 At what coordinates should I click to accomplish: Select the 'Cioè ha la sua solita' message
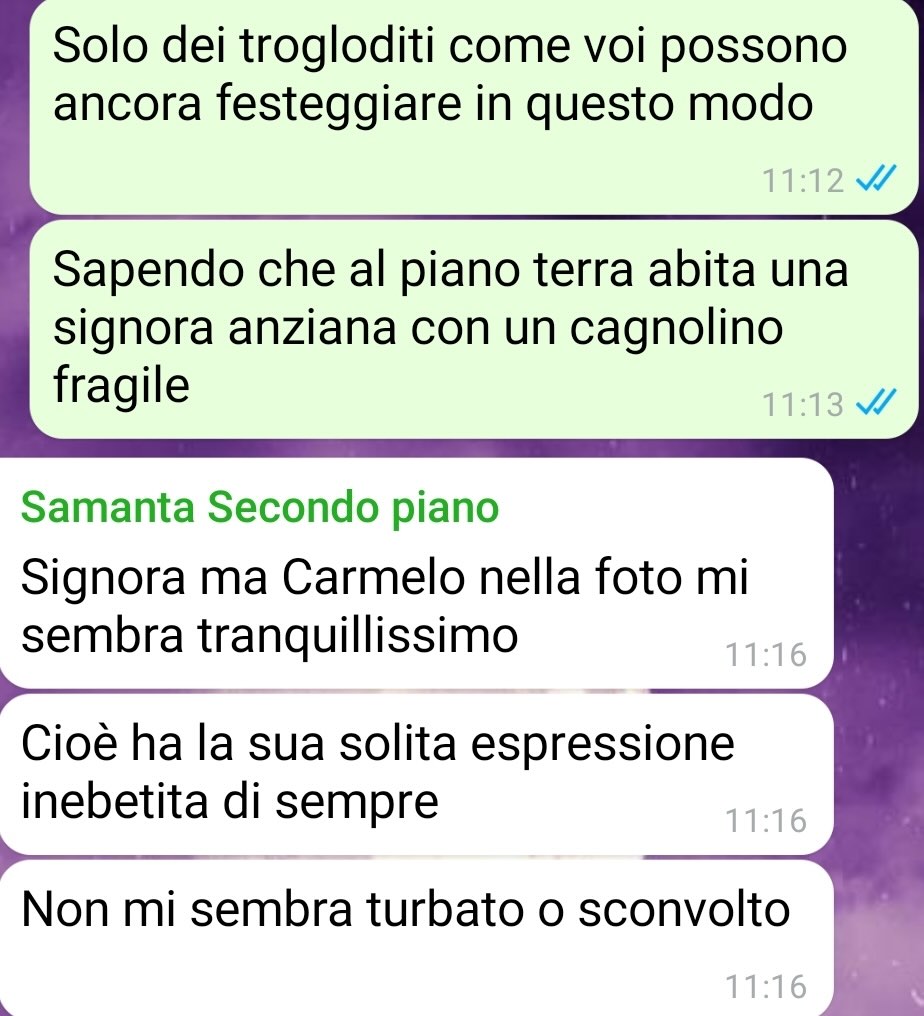[416, 774]
